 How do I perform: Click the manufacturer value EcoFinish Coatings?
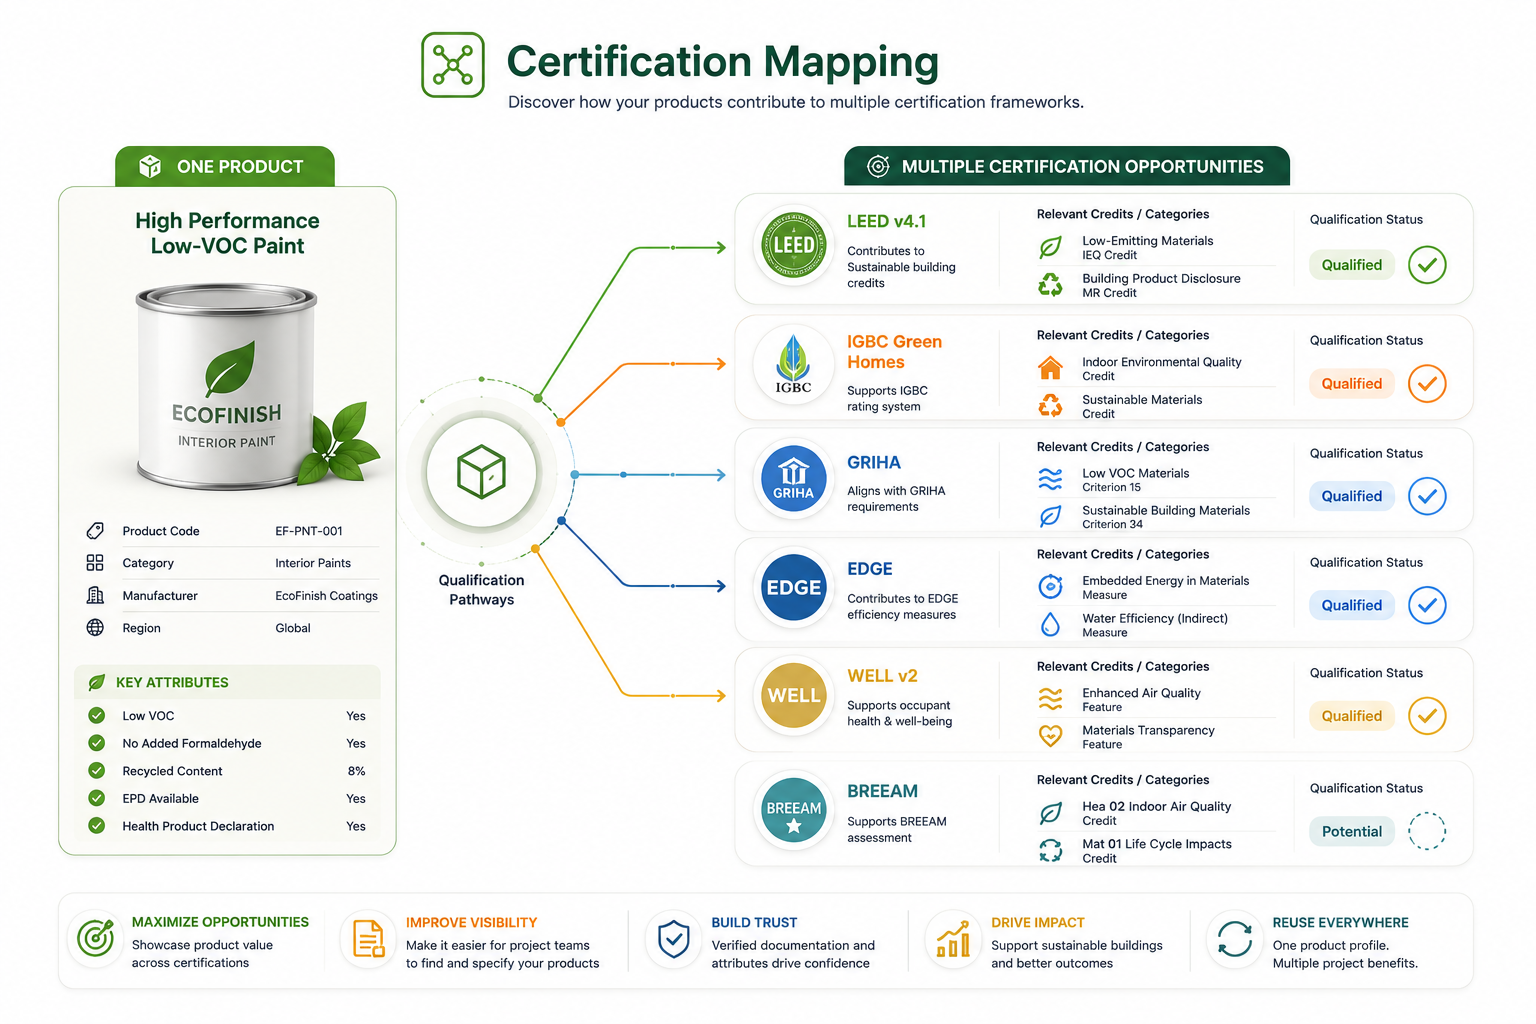pyautogui.click(x=327, y=596)
